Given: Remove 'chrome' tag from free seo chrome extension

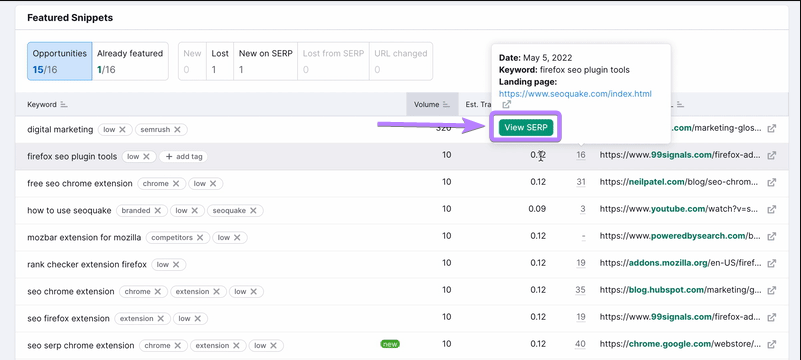Looking at the screenshot, I should tap(176, 183).
